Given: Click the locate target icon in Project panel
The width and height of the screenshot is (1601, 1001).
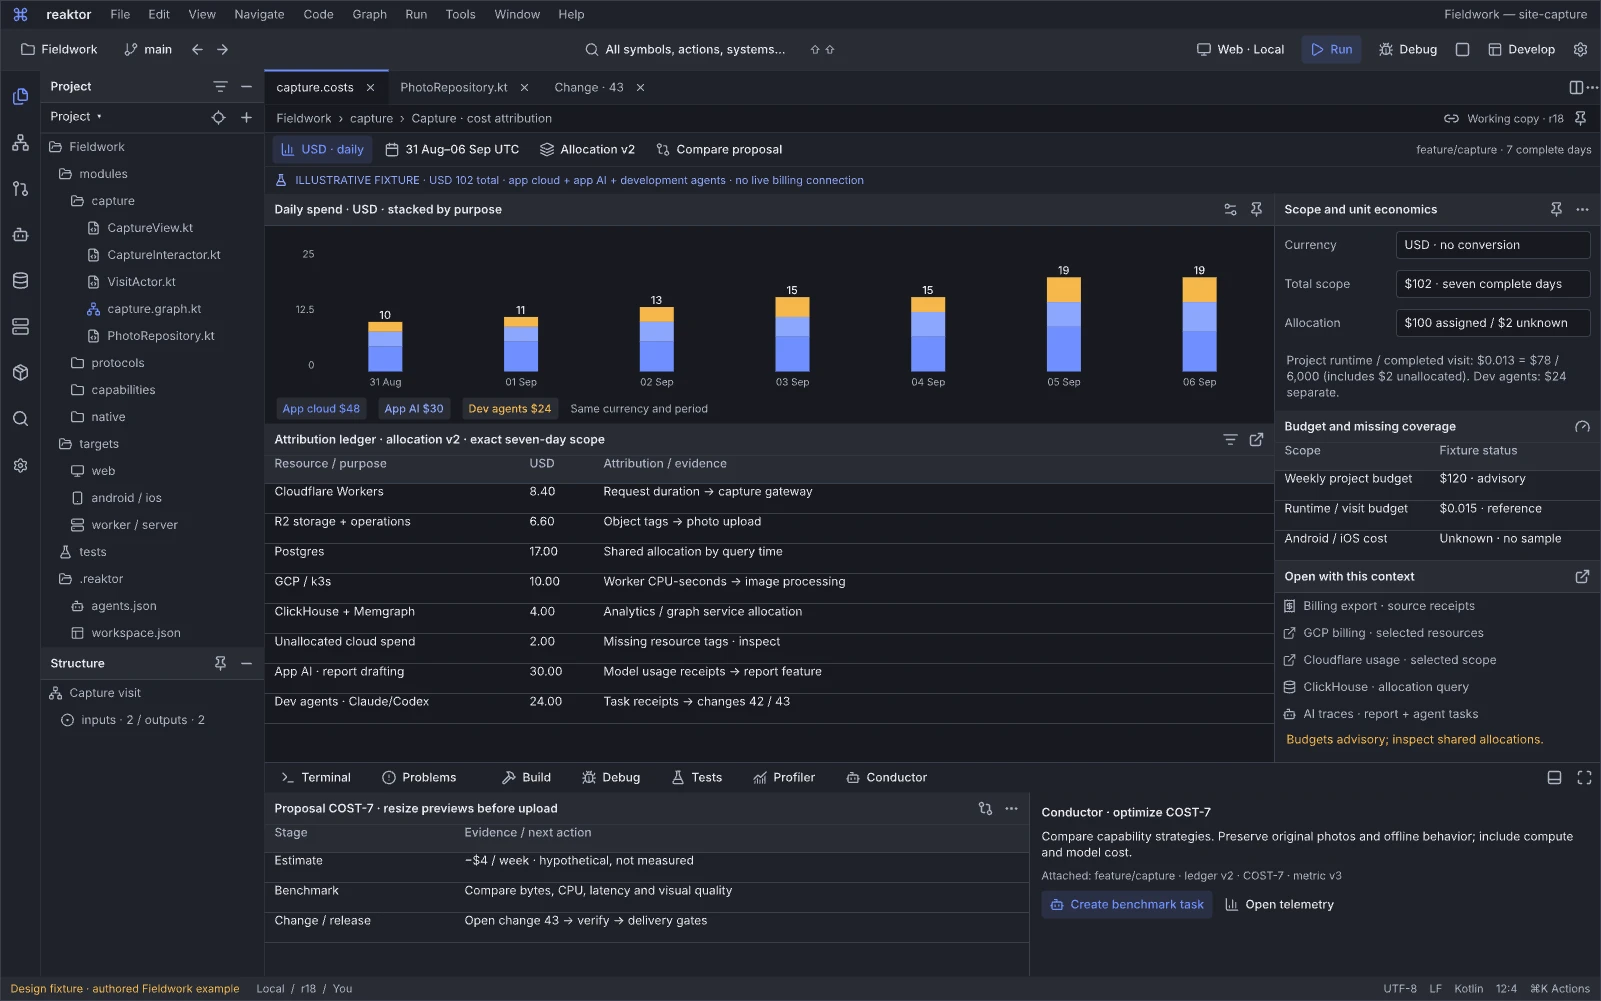Looking at the screenshot, I should pos(218,117).
